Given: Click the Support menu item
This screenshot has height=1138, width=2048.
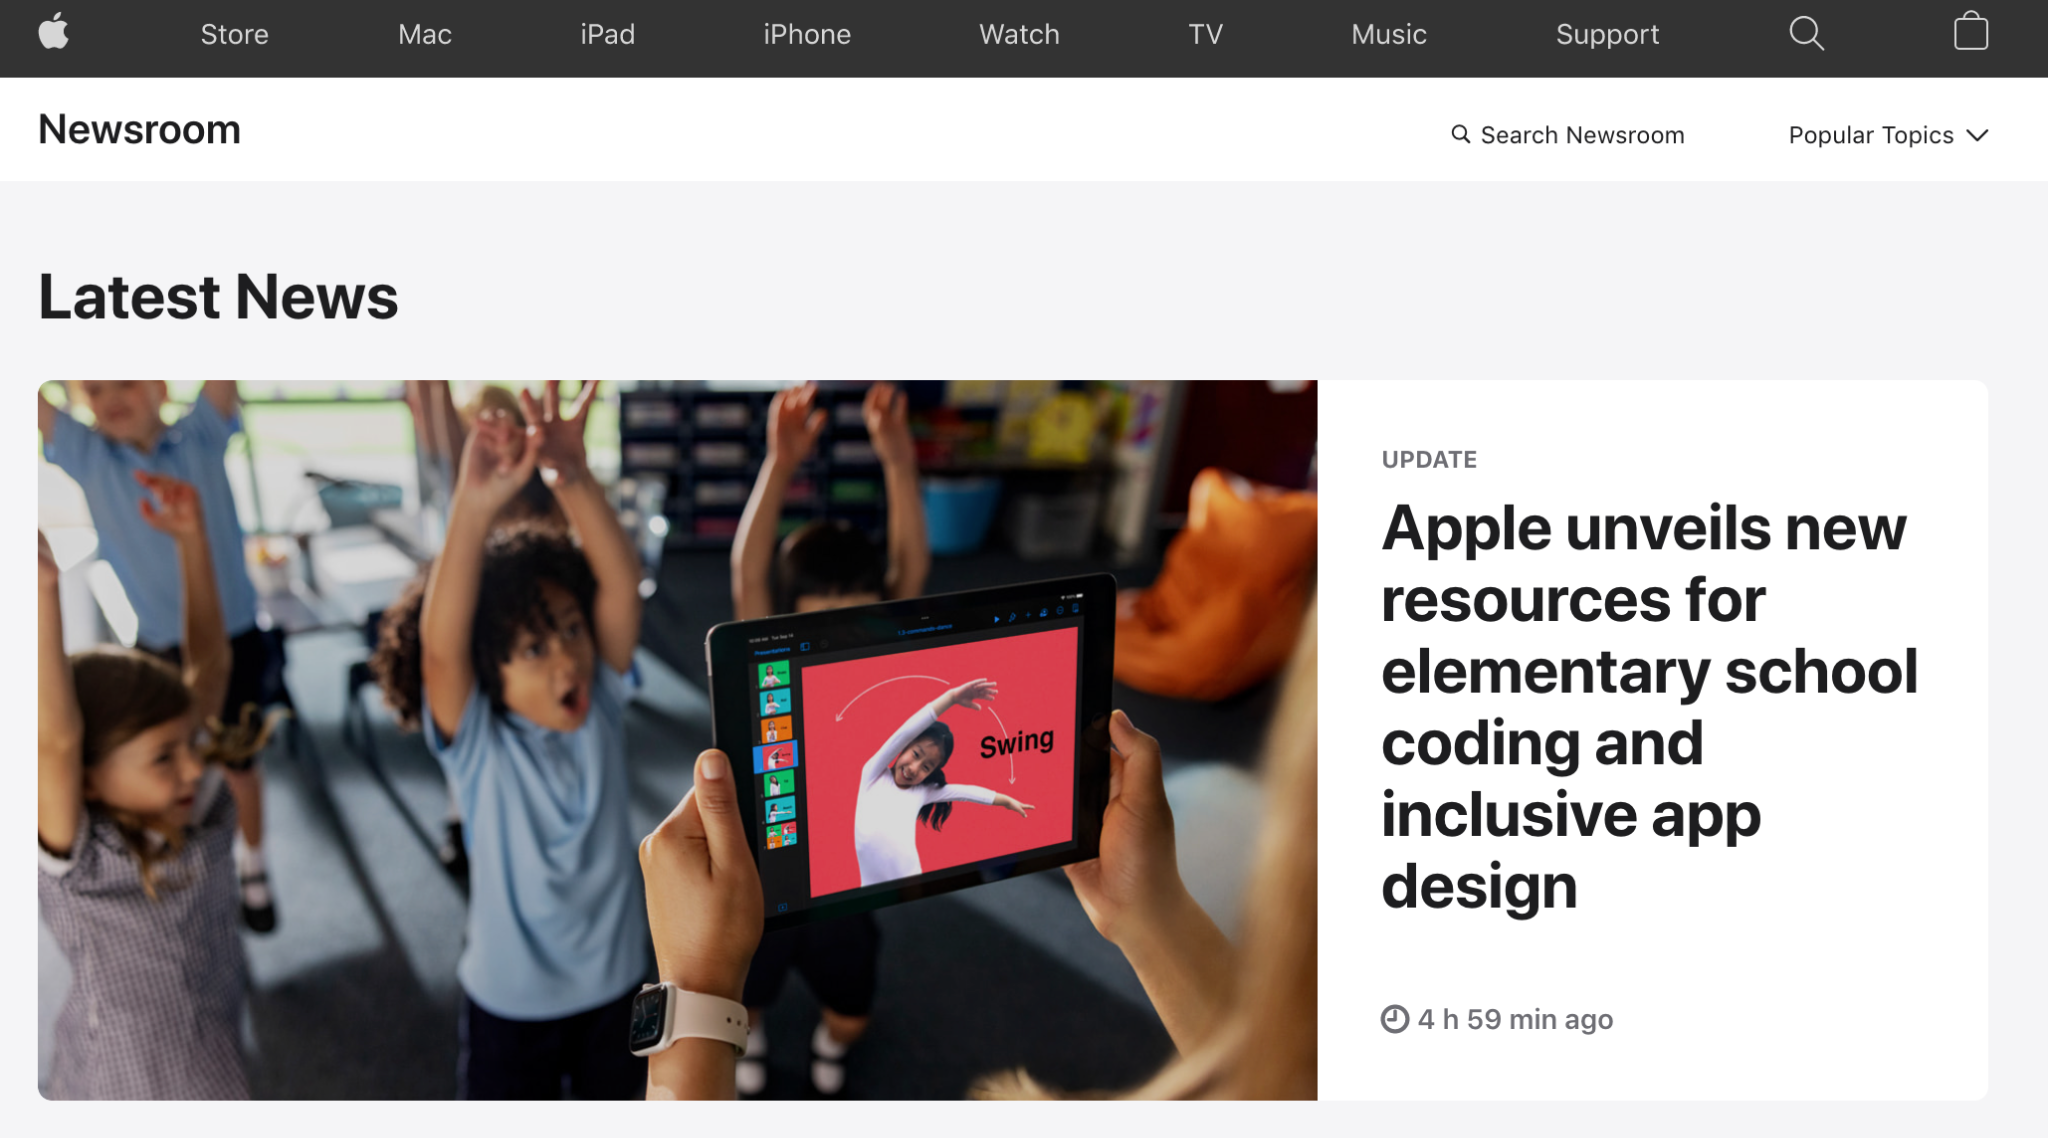Looking at the screenshot, I should [1608, 35].
